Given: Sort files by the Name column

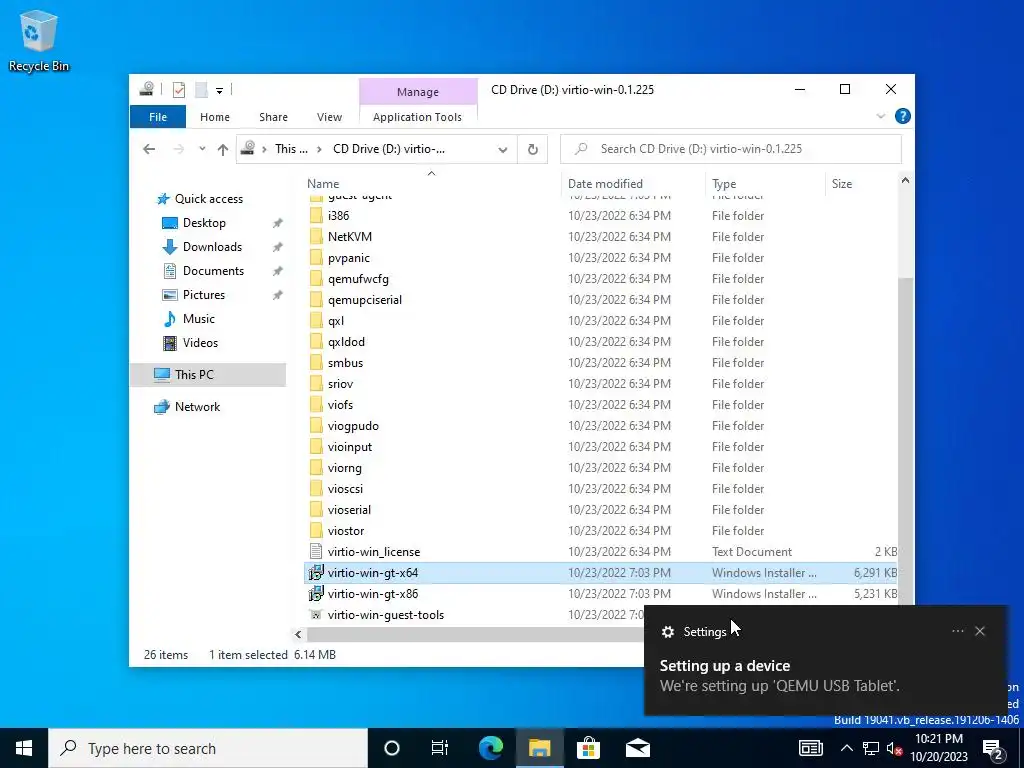Looking at the screenshot, I should point(431,184).
